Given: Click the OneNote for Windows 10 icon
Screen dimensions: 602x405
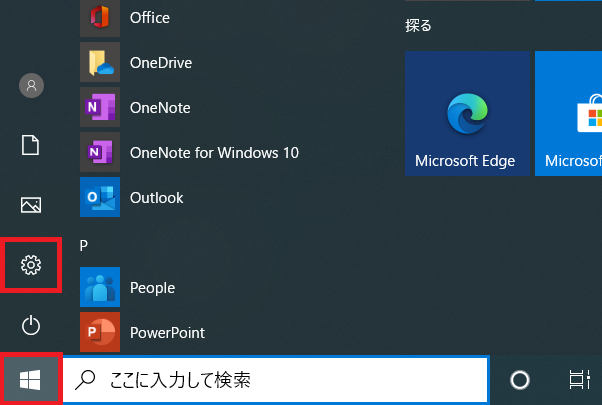Looking at the screenshot, I should click(100, 152).
